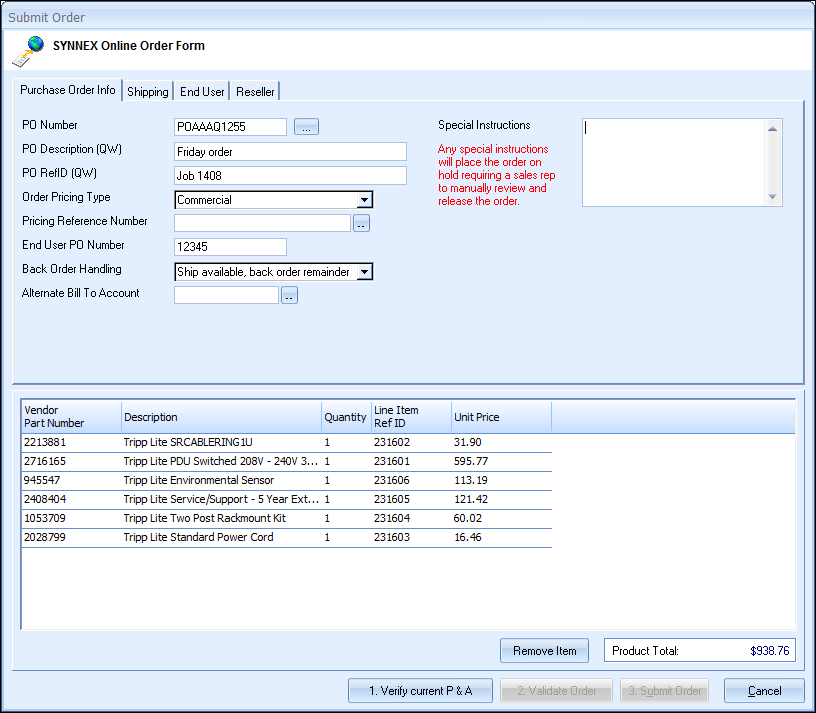
Task: Open the End User tab
Action: pyautogui.click(x=202, y=92)
